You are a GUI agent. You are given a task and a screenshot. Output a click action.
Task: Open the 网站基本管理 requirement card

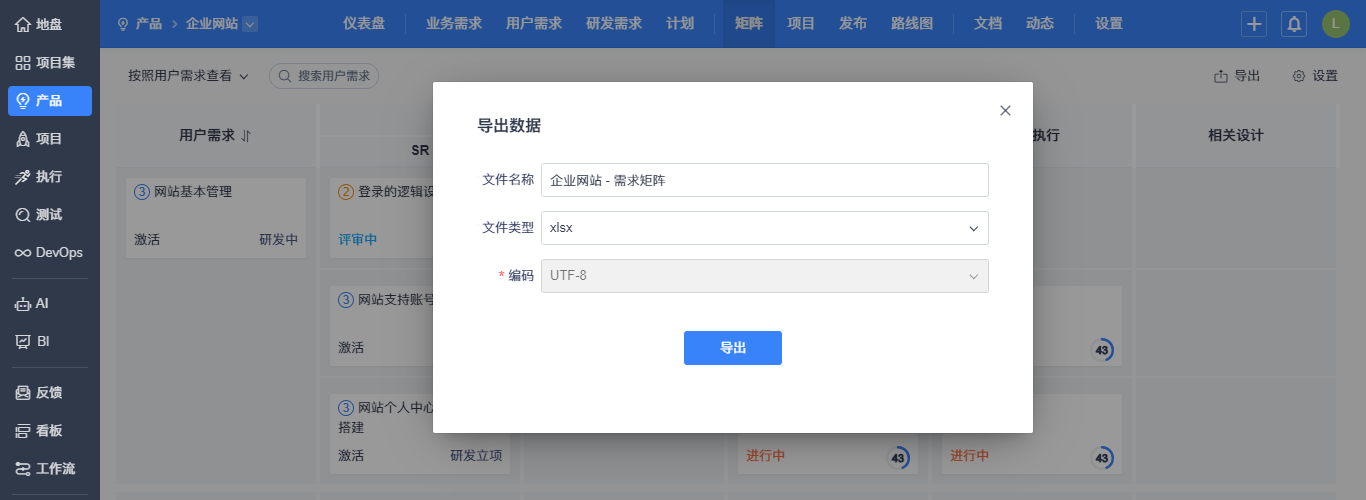(216, 218)
